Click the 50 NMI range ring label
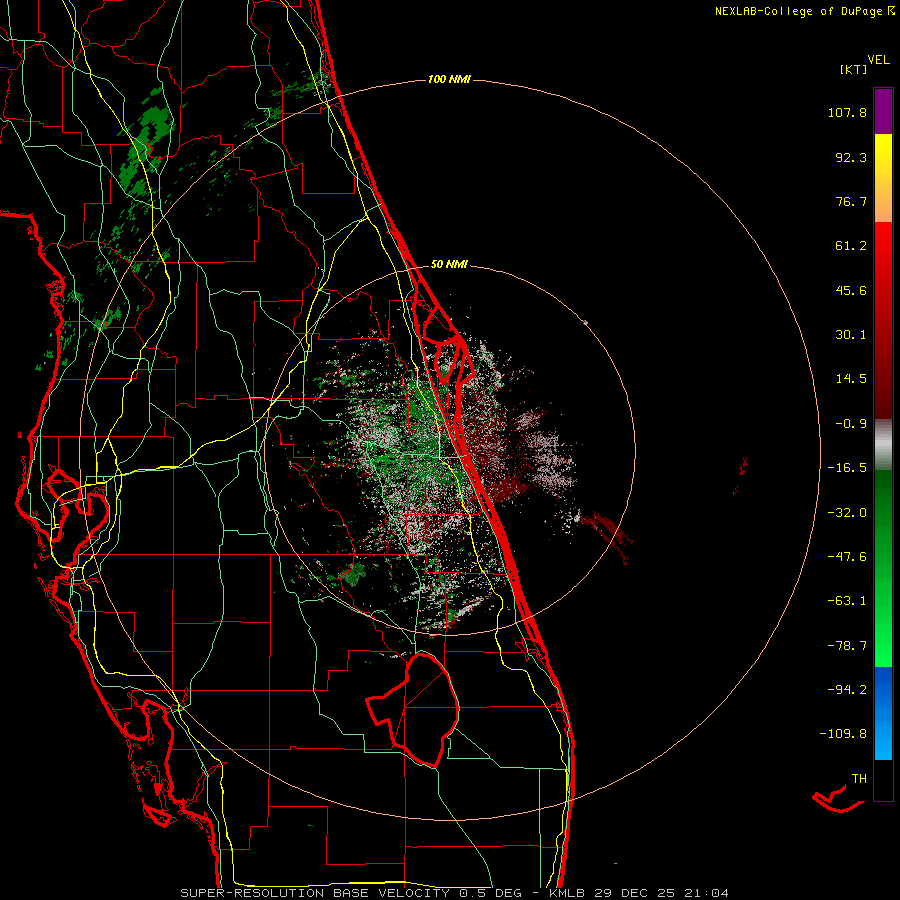Screen dimensions: 900x900 coord(449,265)
